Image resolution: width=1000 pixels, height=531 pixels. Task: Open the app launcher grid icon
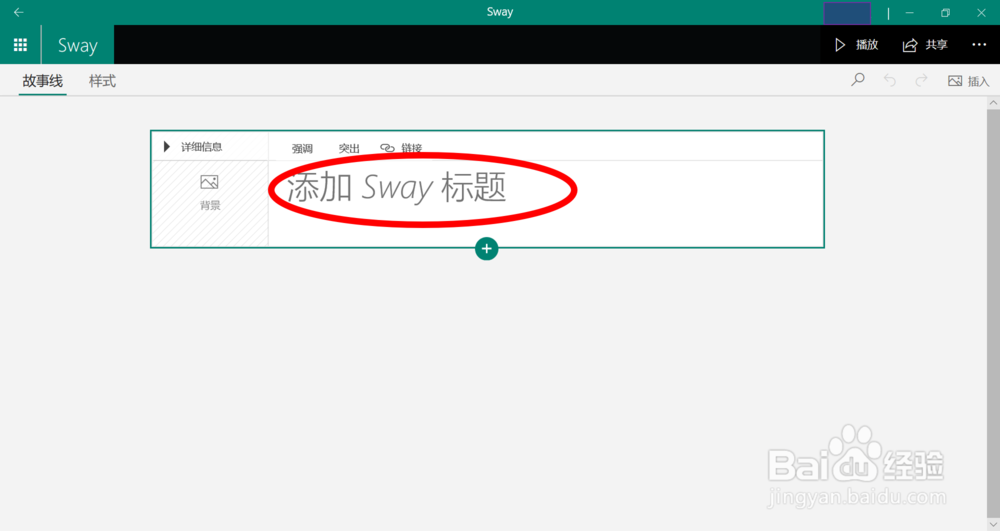coord(20,45)
